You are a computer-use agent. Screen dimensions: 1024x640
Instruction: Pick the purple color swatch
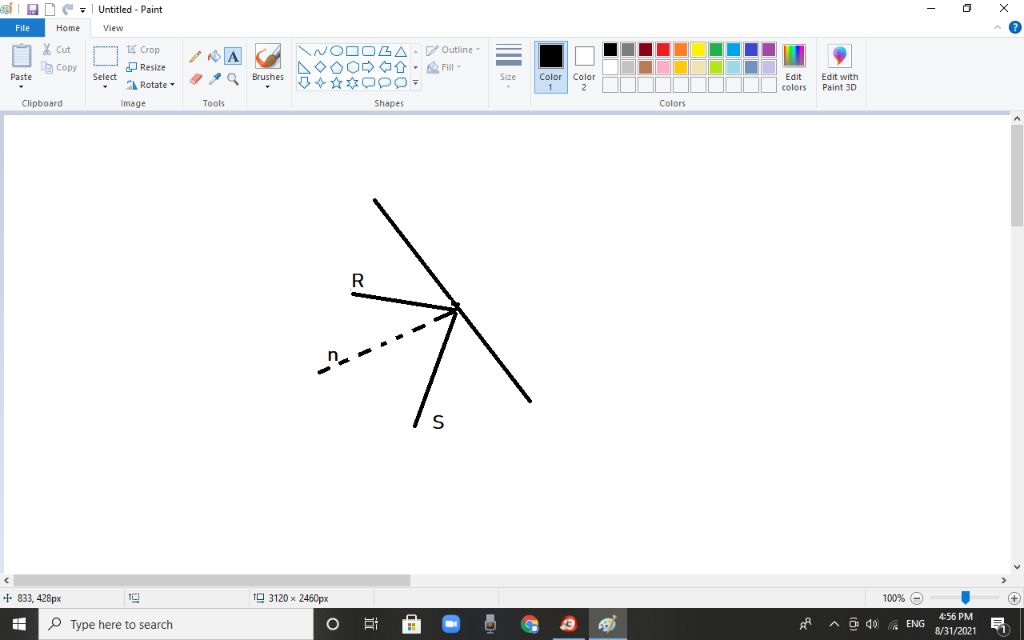[x=769, y=50]
